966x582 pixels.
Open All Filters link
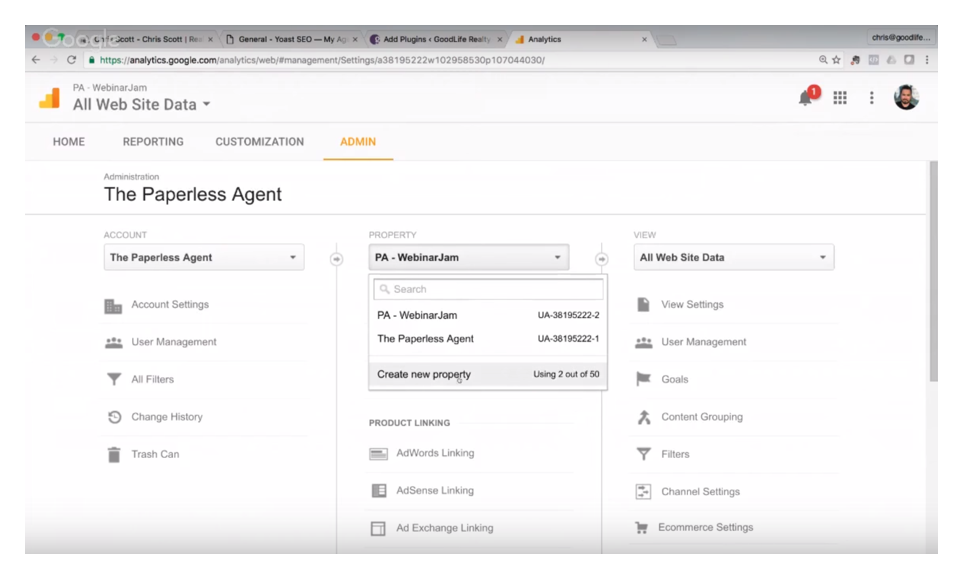click(x=152, y=379)
